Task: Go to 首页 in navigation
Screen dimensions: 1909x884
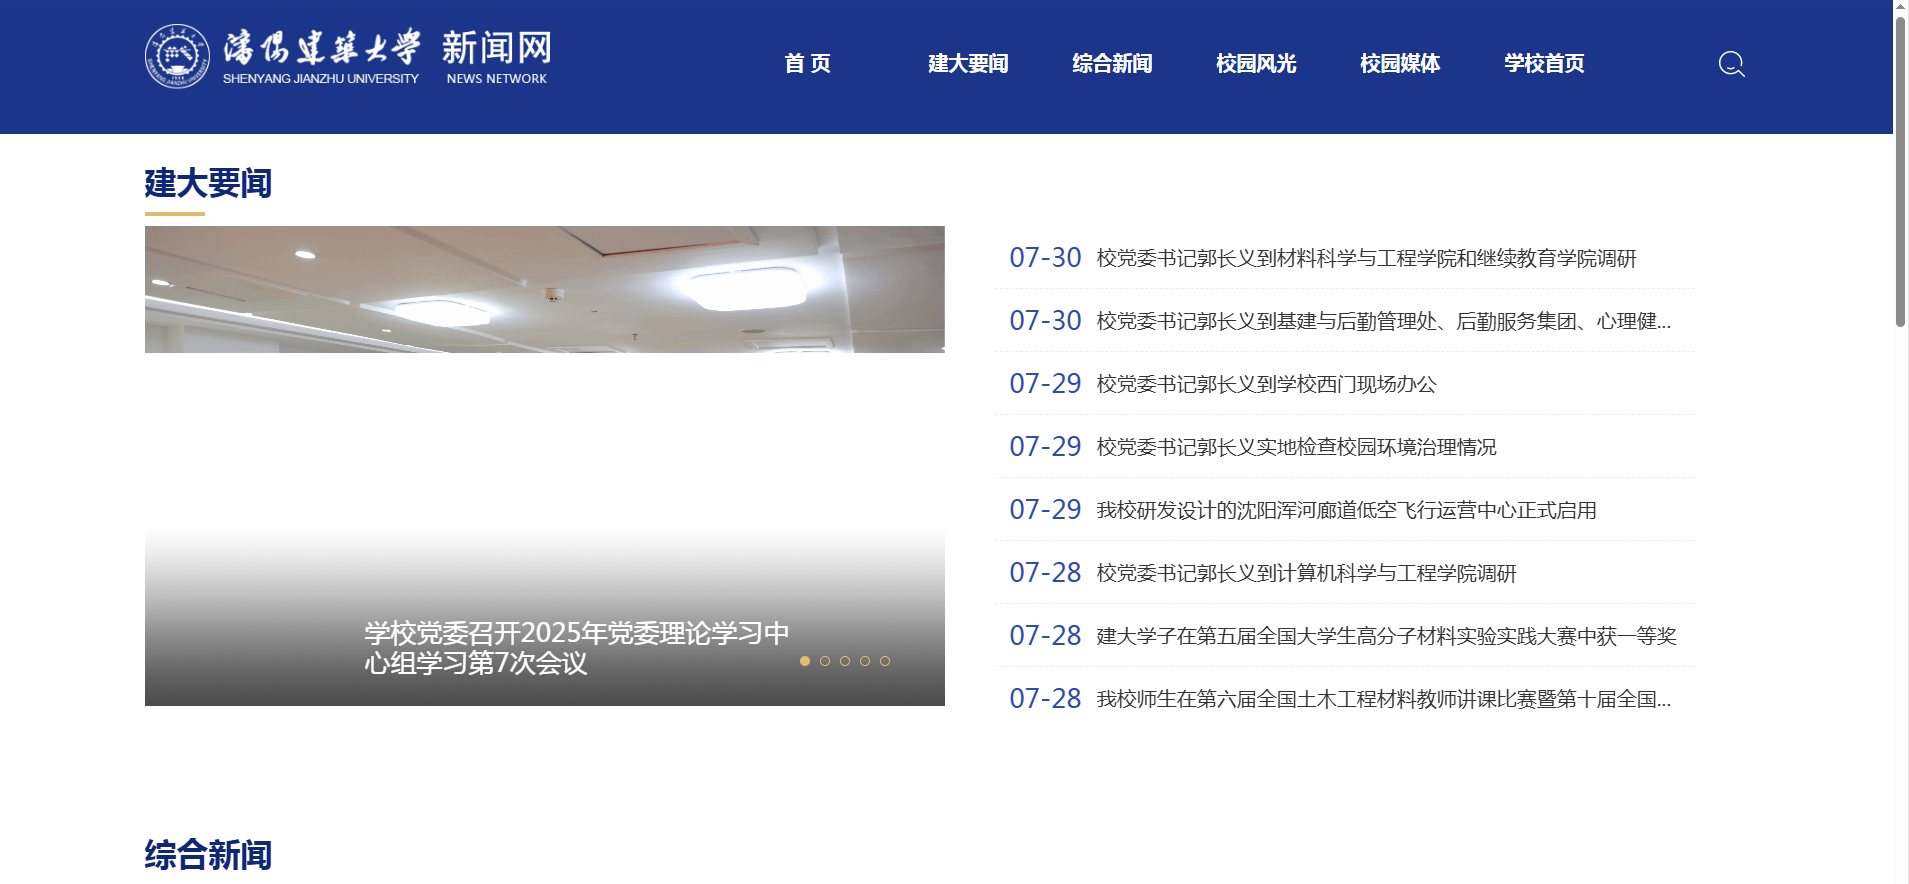Action: click(x=807, y=64)
